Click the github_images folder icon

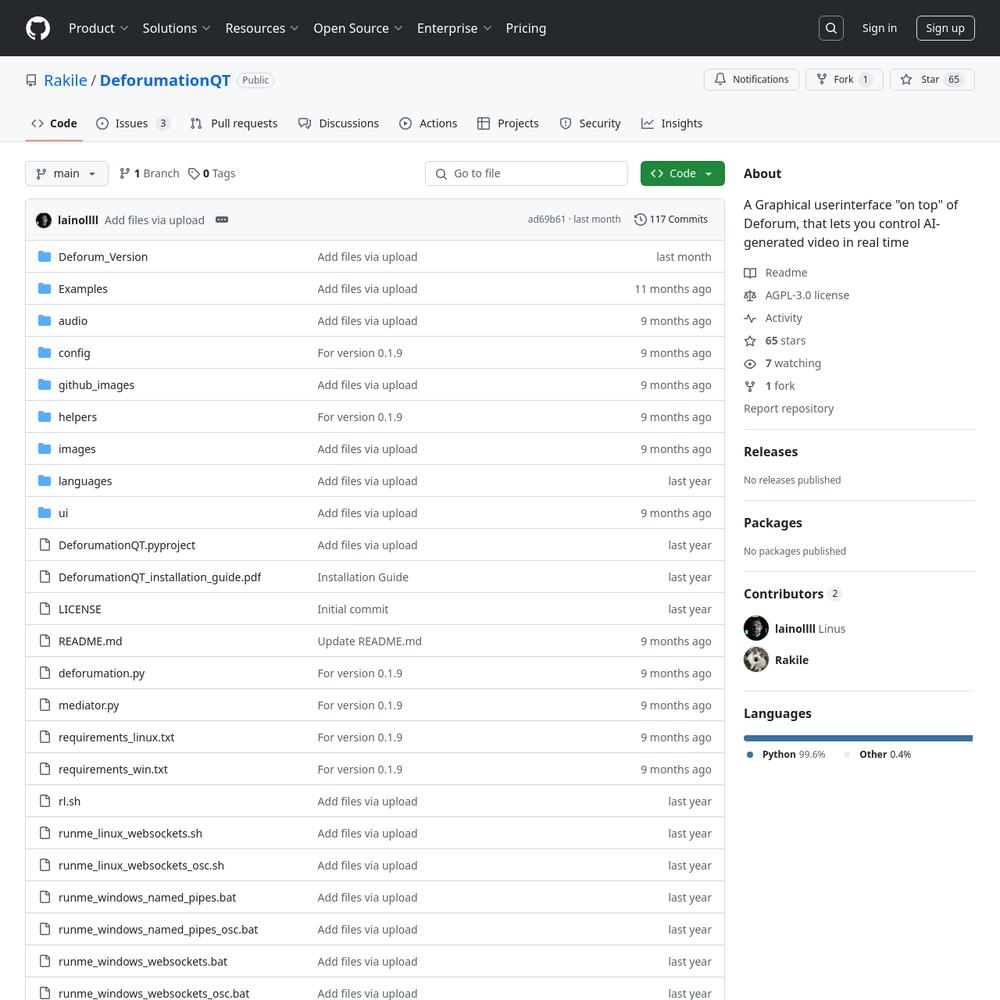[44, 385]
